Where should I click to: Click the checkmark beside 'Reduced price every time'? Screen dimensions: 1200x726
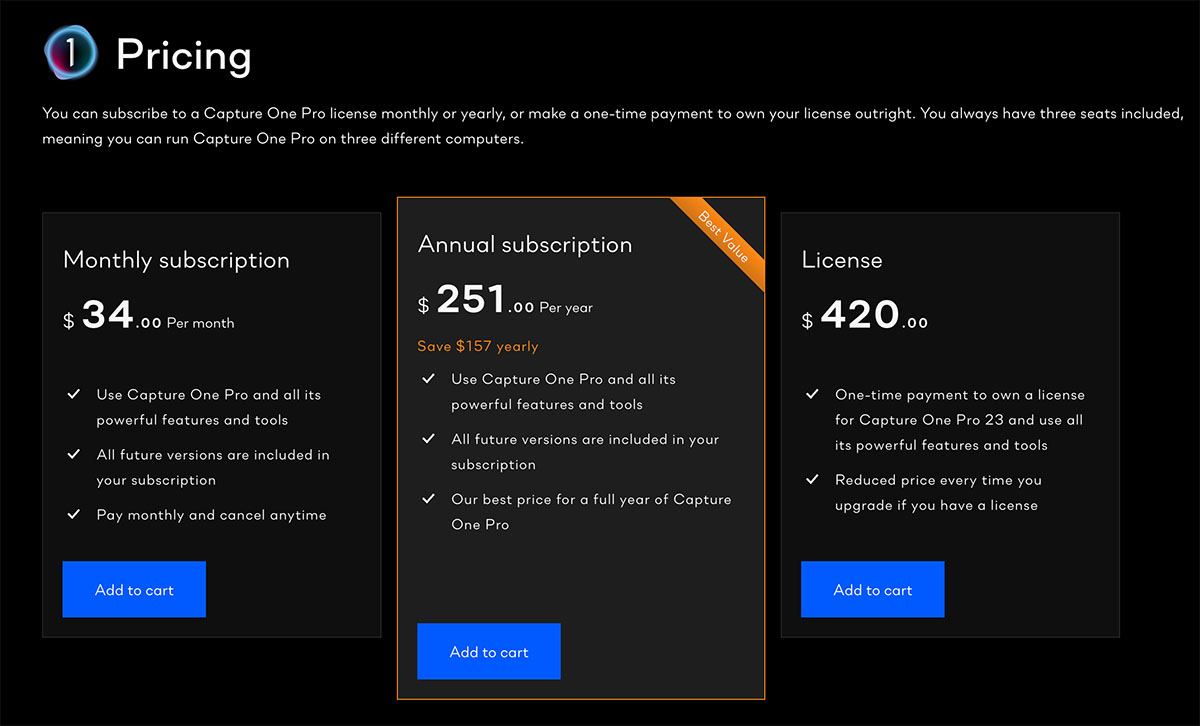coord(812,480)
